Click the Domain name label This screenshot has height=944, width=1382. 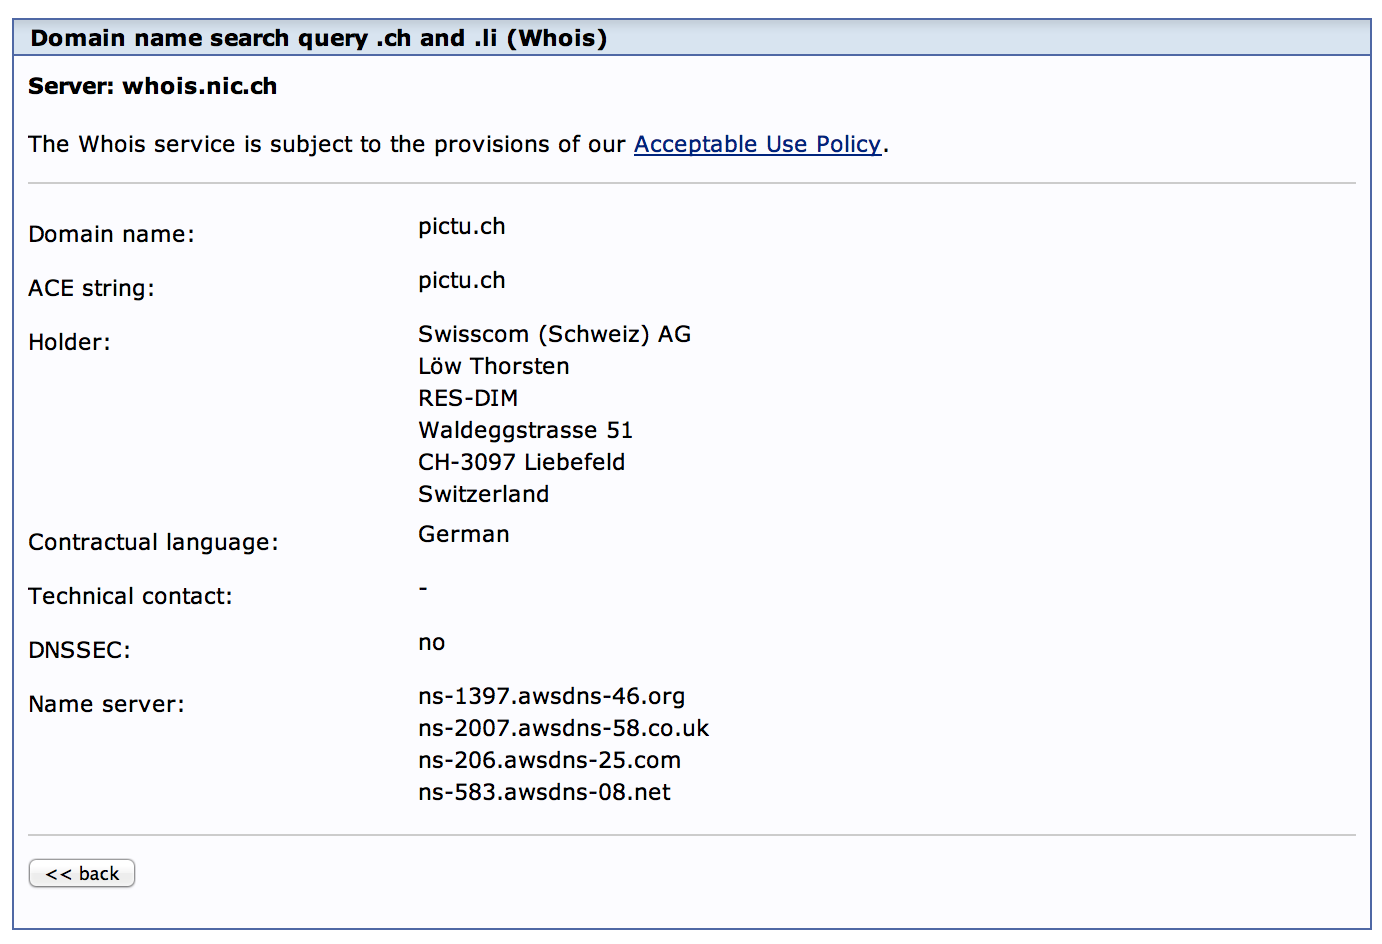(111, 234)
